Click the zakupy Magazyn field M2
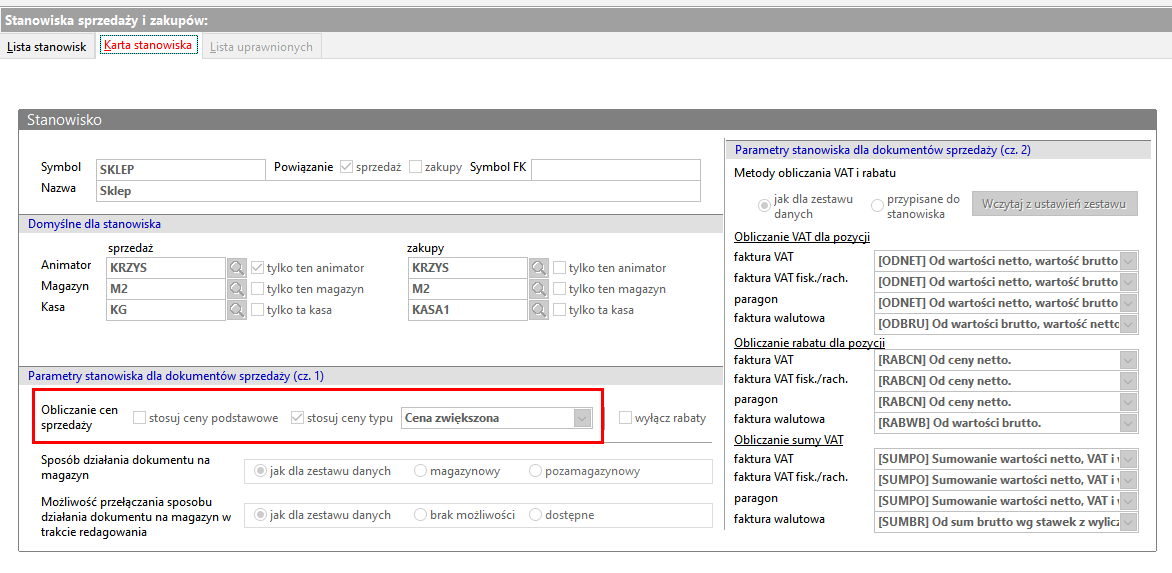Image resolution: width=1172 pixels, height=573 pixels. click(x=468, y=288)
